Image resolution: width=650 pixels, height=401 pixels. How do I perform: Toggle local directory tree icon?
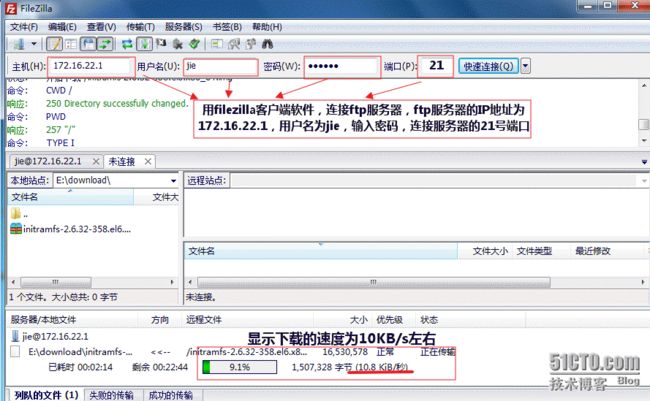[x=71, y=44]
